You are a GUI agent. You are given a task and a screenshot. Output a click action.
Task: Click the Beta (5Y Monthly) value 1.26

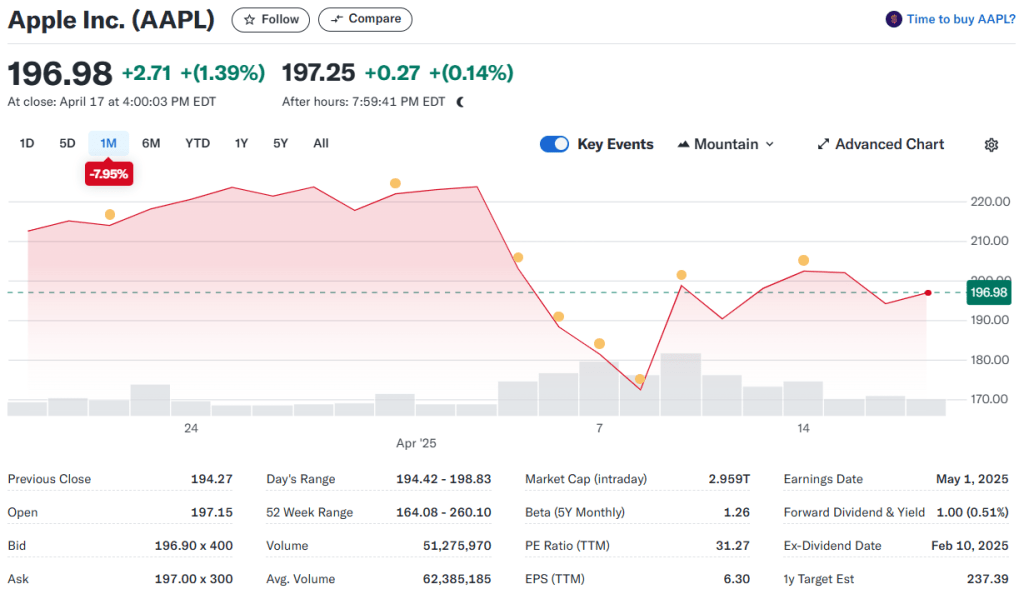pyautogui.click(x=737, y=512)
